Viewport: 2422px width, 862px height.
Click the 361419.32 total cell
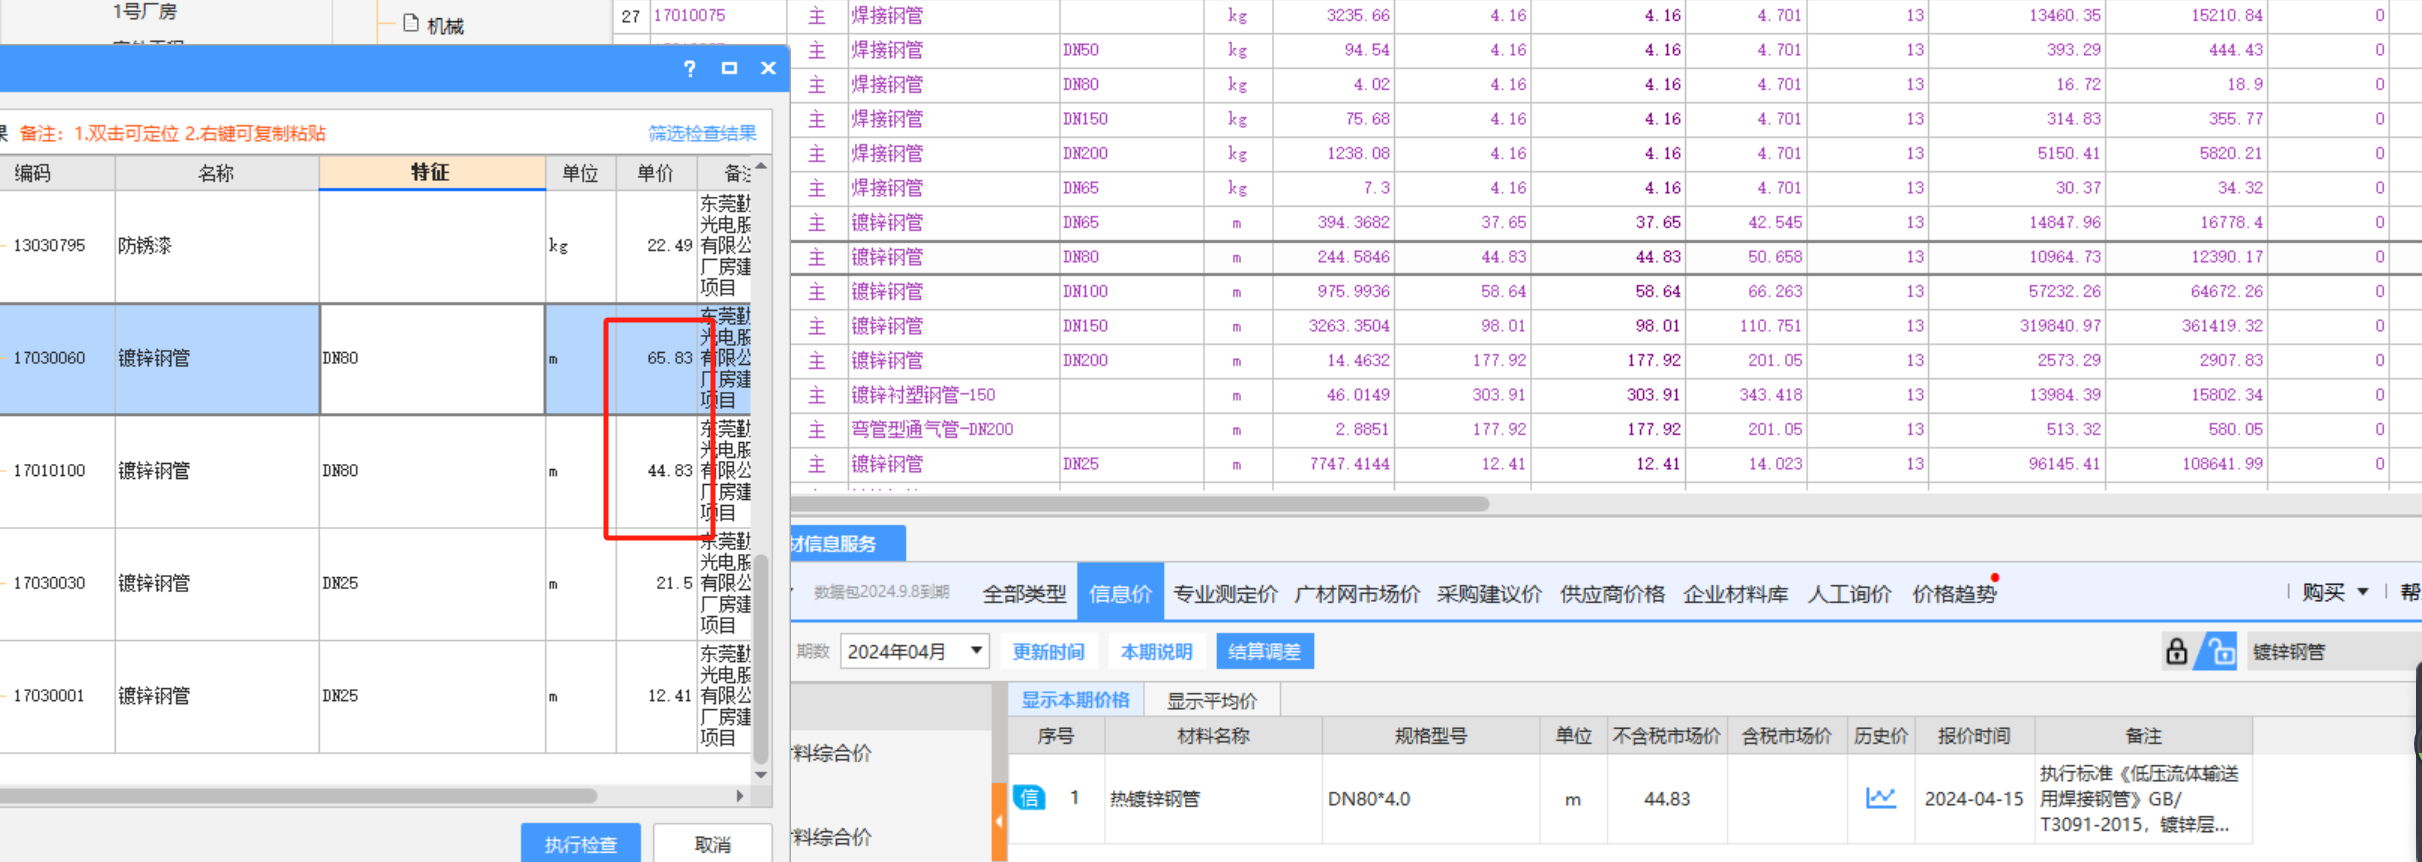(x=2185, y=326)
